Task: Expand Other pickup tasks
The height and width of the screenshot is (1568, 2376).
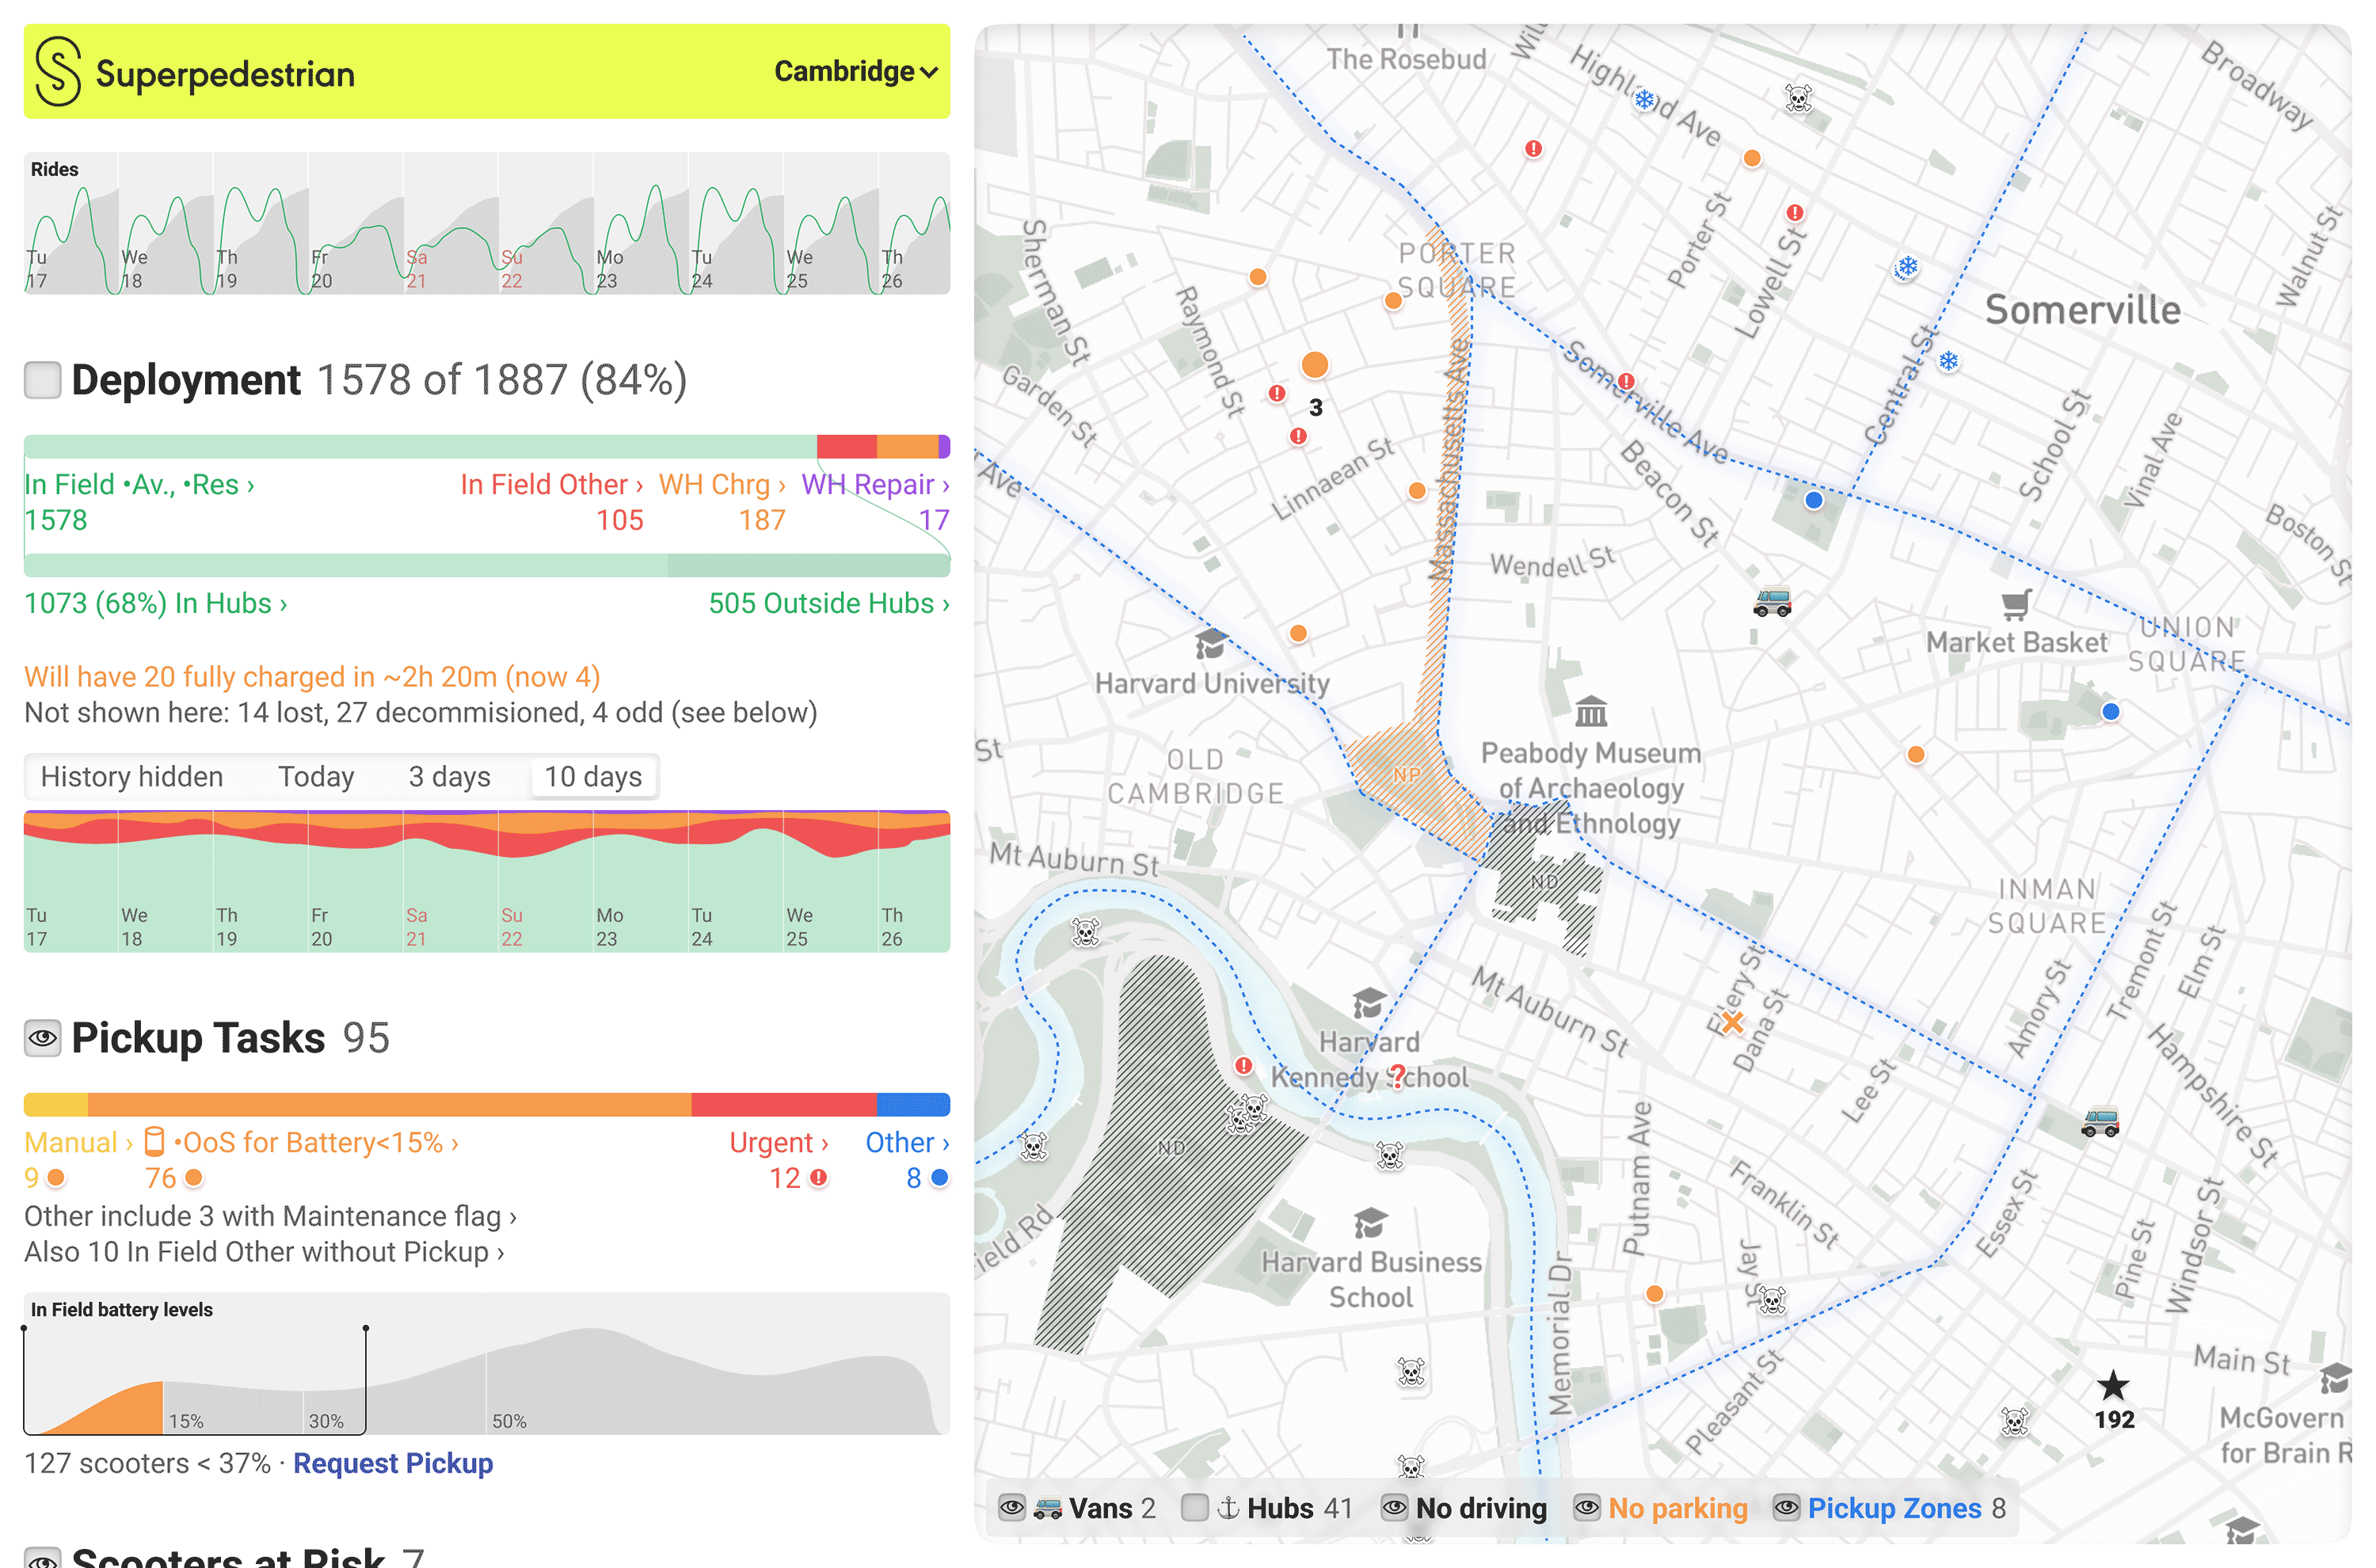Action: (x=907, y=1142)
